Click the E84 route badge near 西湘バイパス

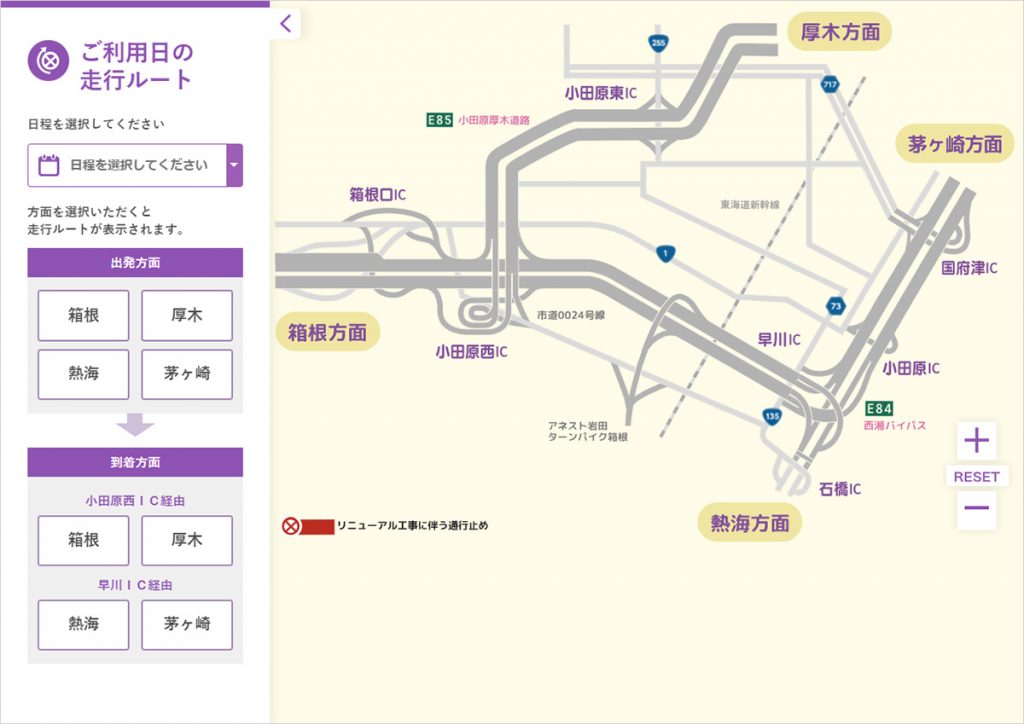click(x=879, y=409)
